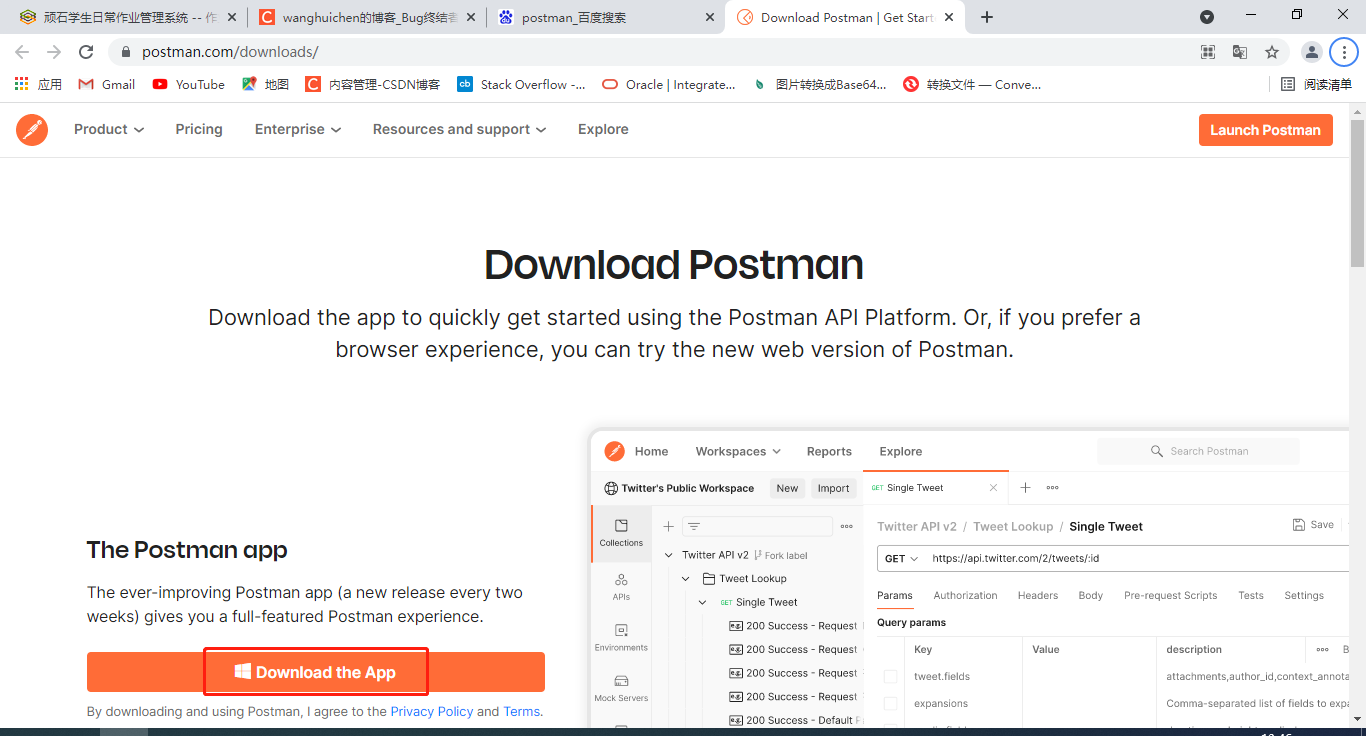Open the Pricing page
1366x736 pixels.
click(199, 130)
